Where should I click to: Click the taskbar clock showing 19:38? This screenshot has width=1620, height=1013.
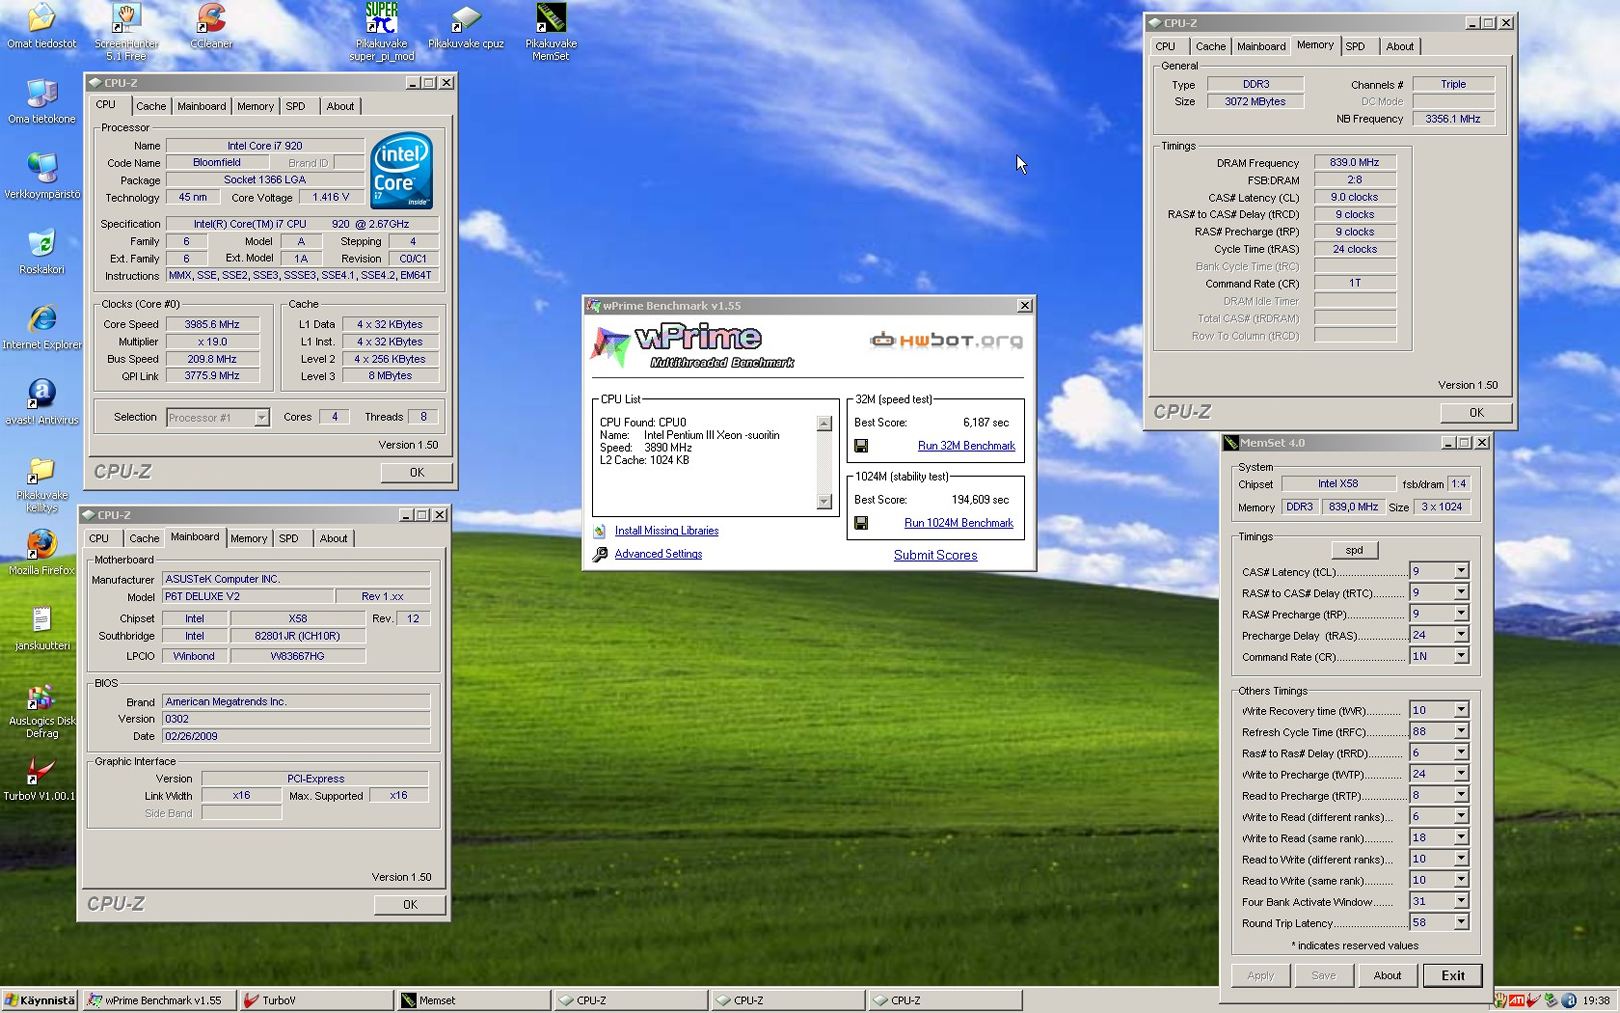1597,1000
